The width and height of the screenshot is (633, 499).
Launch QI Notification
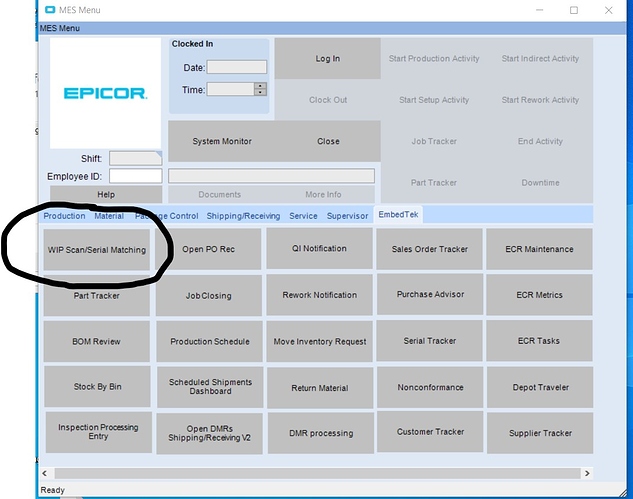319,248
